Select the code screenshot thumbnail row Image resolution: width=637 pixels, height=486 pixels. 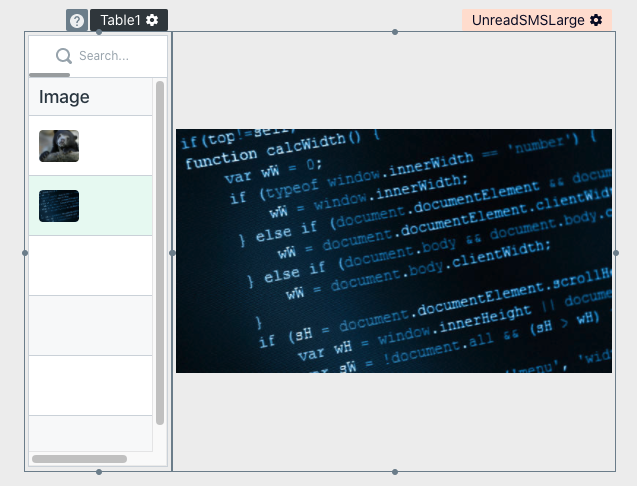[x=91, y=206]
